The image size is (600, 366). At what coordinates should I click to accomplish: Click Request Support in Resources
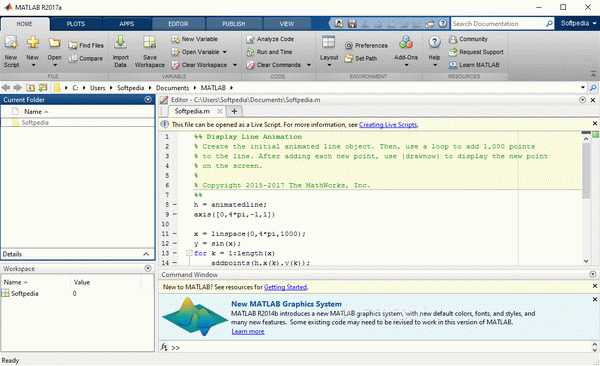[476, 52]
